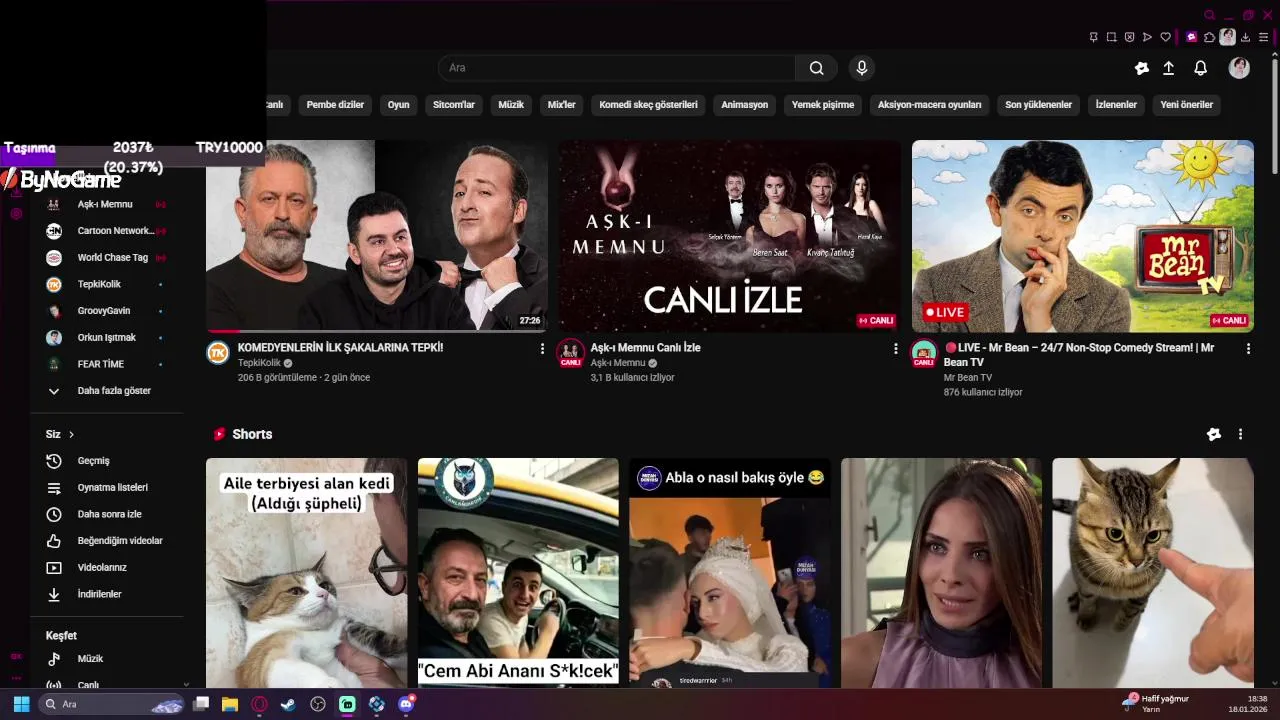Open File Explorer from the taskbar

coord(229,704)
